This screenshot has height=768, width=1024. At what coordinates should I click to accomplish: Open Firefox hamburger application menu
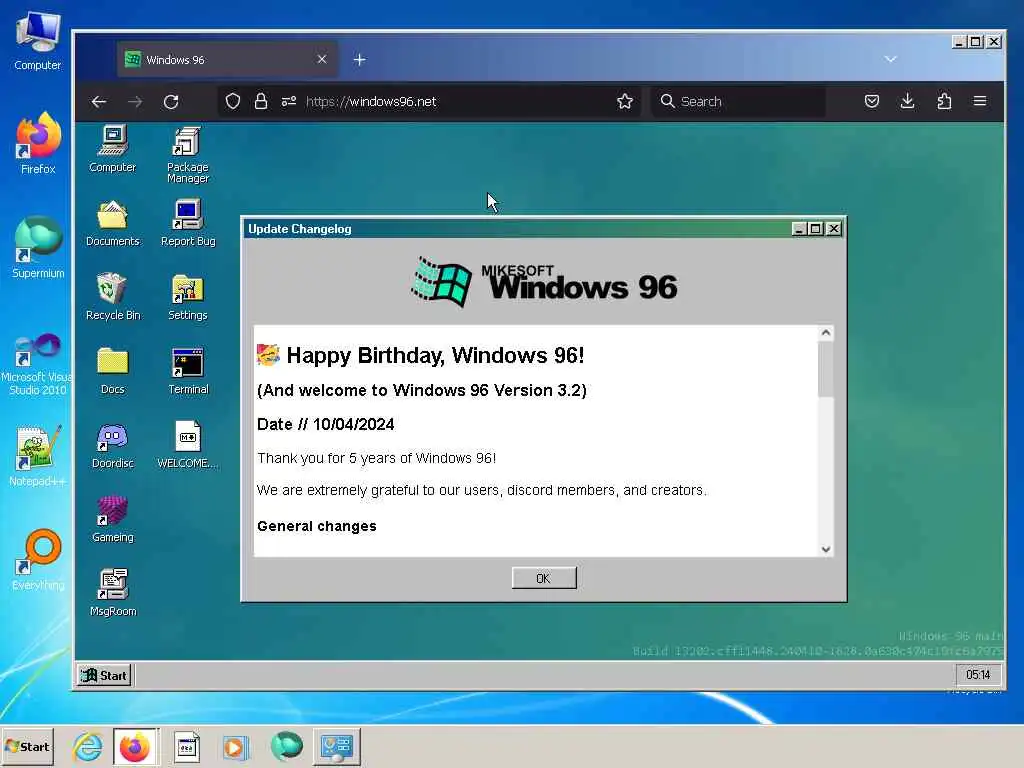click(980, 101)
